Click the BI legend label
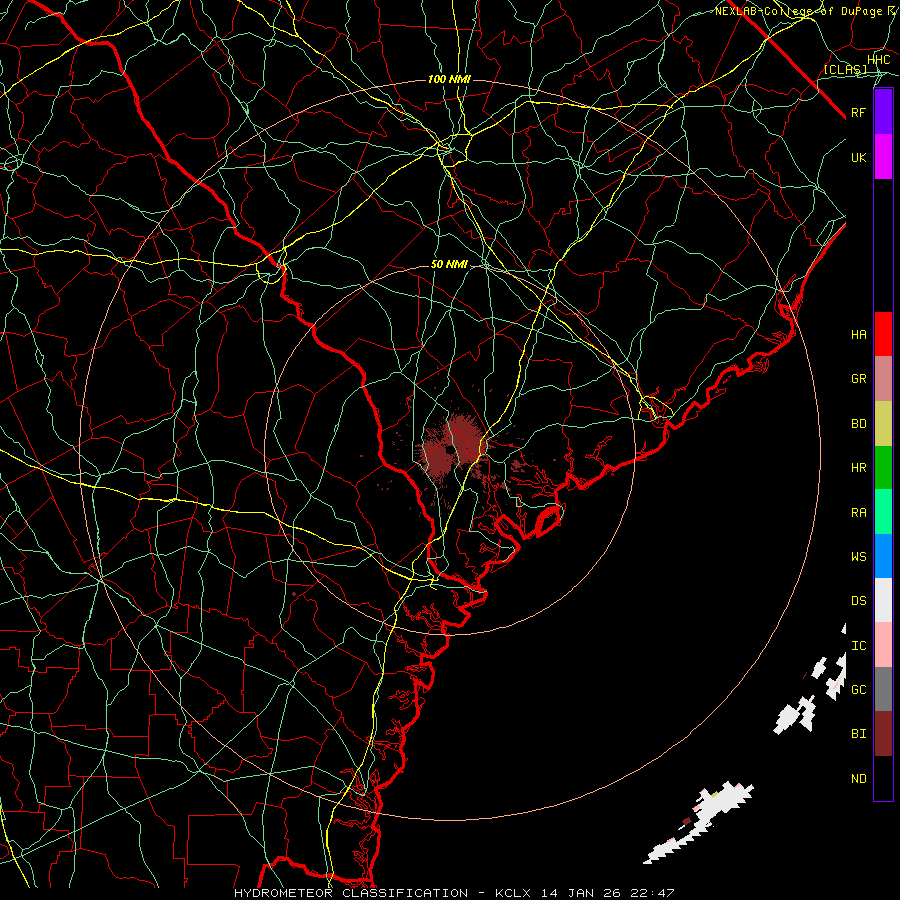 (859, 734)
